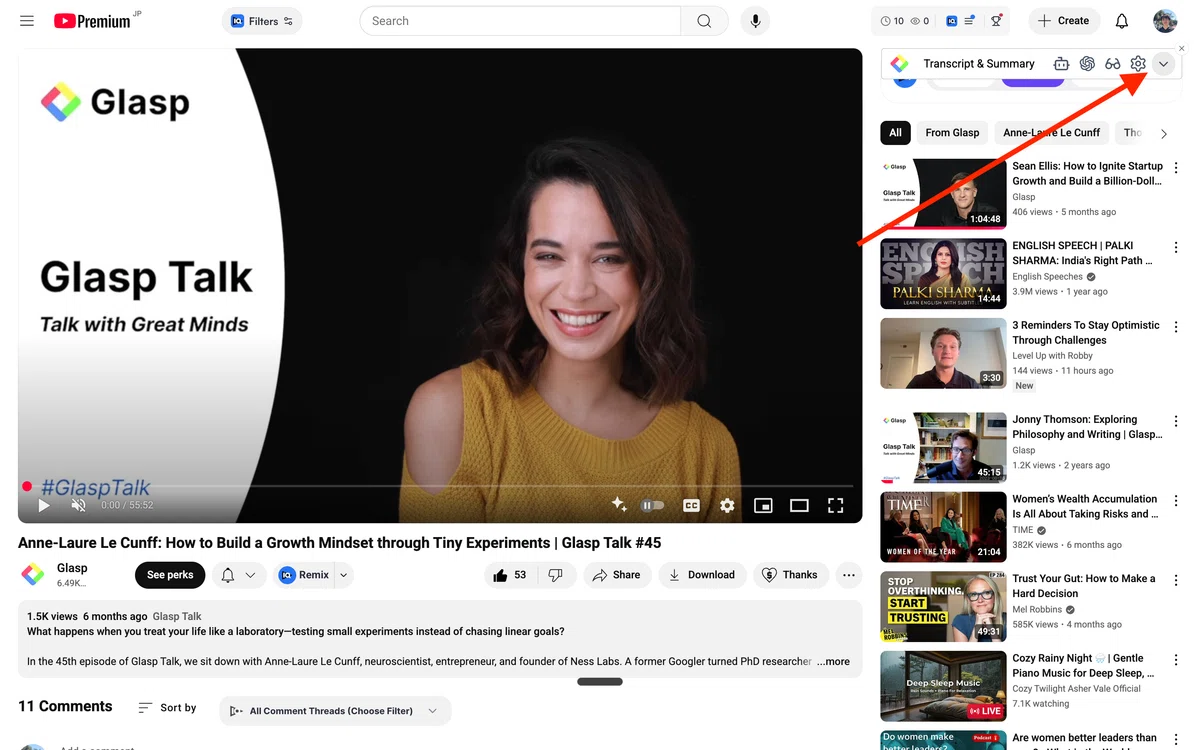Click into the Search field

(x=520, y=21)
